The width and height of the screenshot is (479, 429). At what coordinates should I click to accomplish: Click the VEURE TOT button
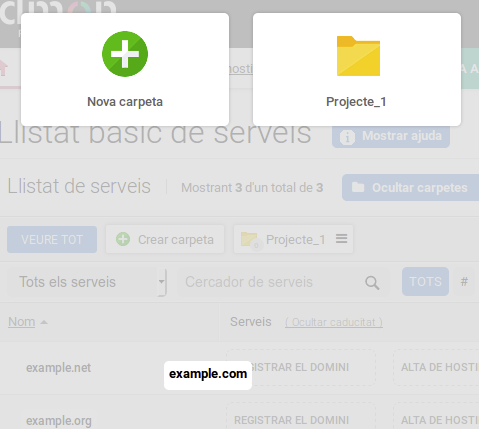point(52,240)
